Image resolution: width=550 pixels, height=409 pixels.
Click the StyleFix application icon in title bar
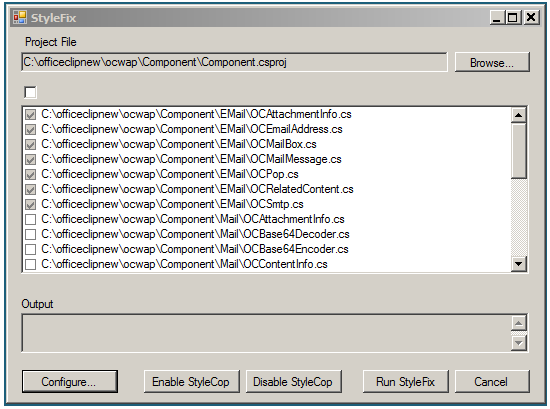pyautogui.click(x=20, y=18)
